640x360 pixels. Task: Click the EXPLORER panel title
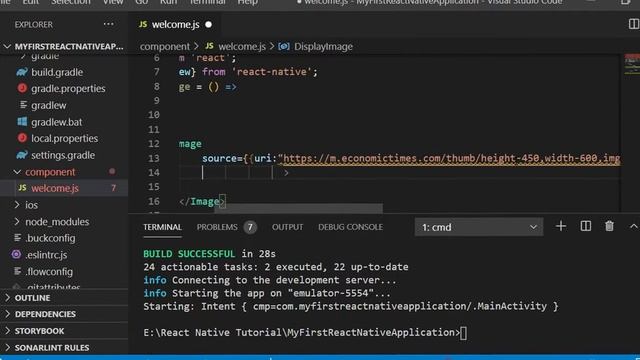(33, 24)
